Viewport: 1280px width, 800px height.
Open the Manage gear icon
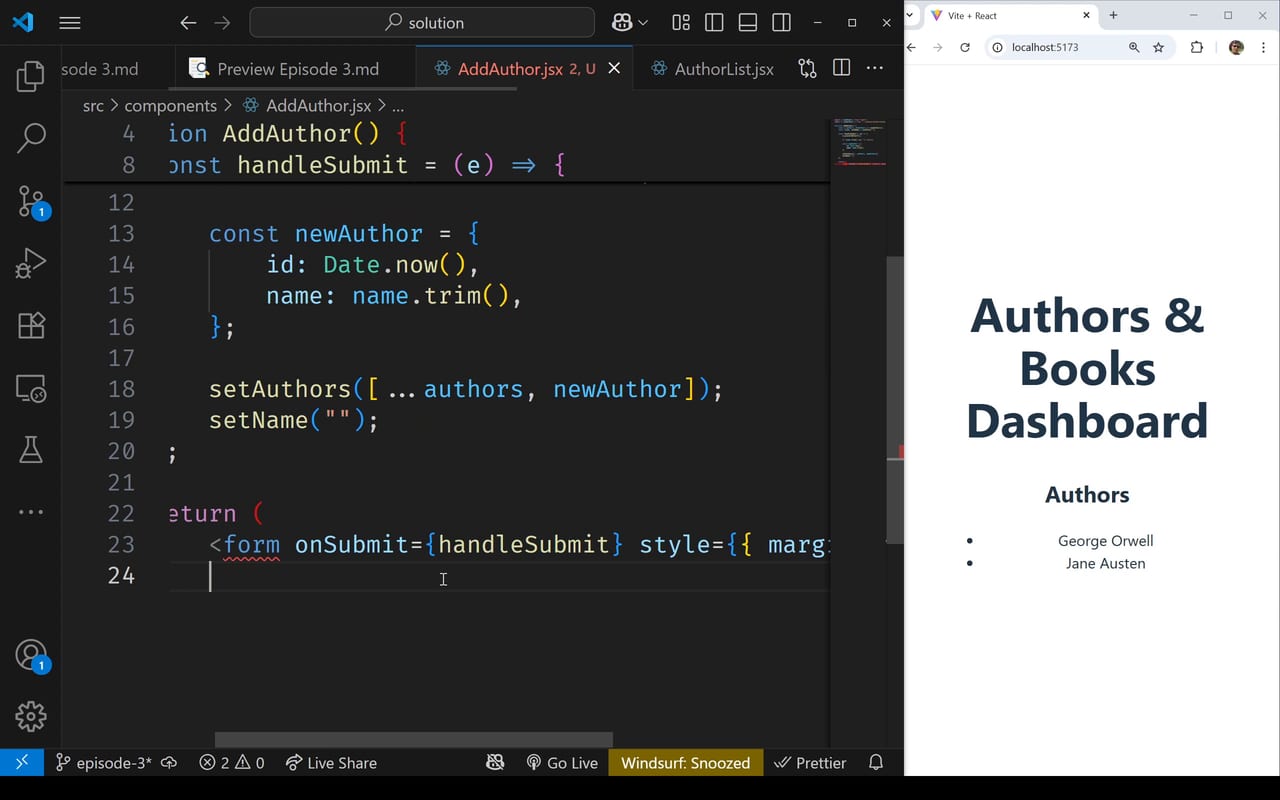click(x=31, y=716)
